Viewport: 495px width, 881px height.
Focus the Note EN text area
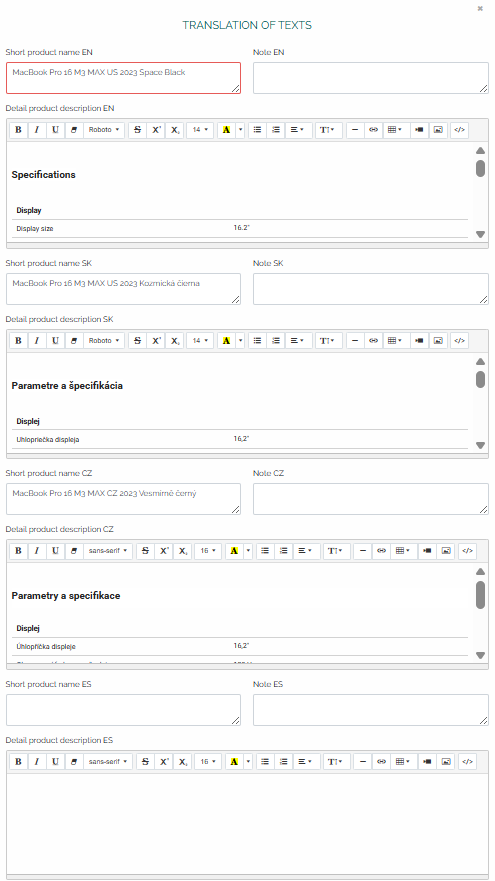point(371,78)
